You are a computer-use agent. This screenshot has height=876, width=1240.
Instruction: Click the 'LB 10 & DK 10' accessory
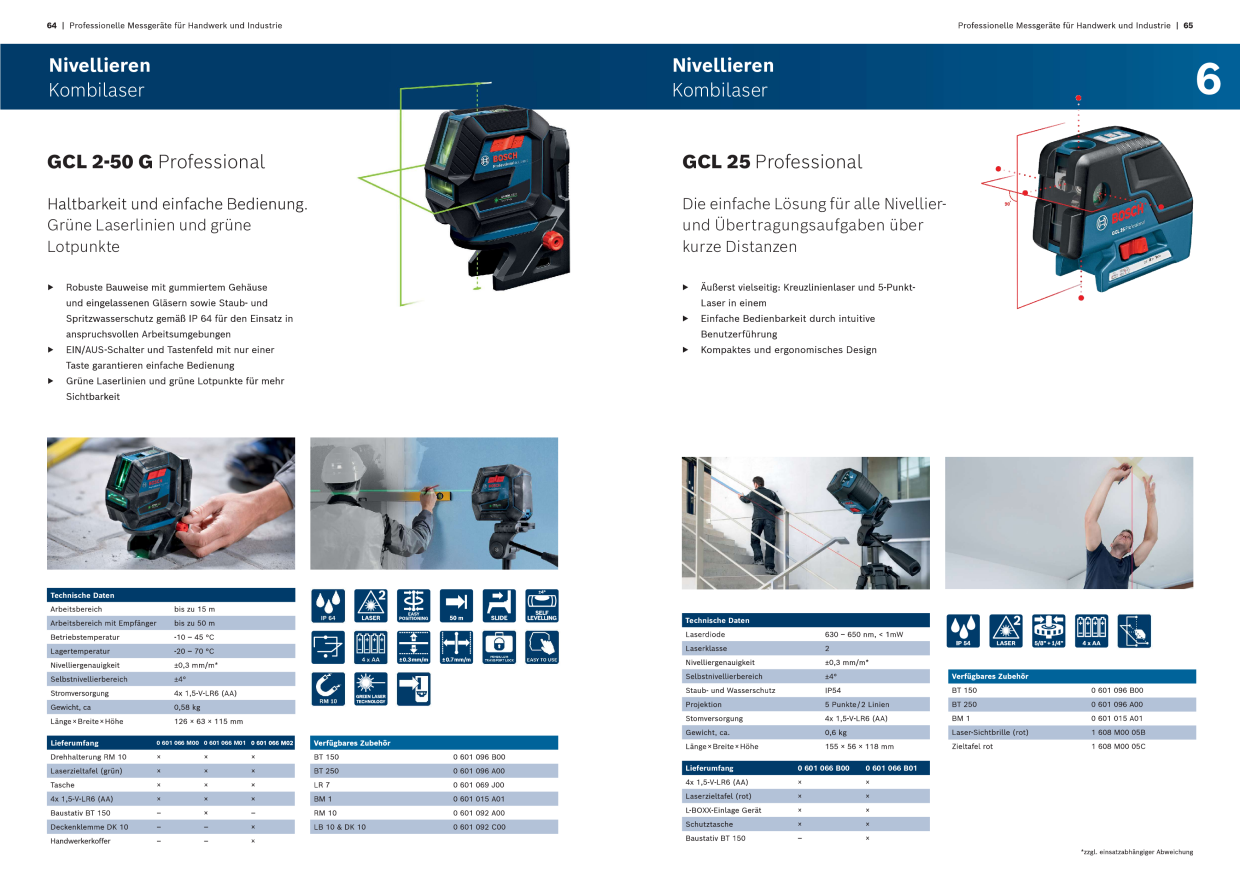point(340,827)
